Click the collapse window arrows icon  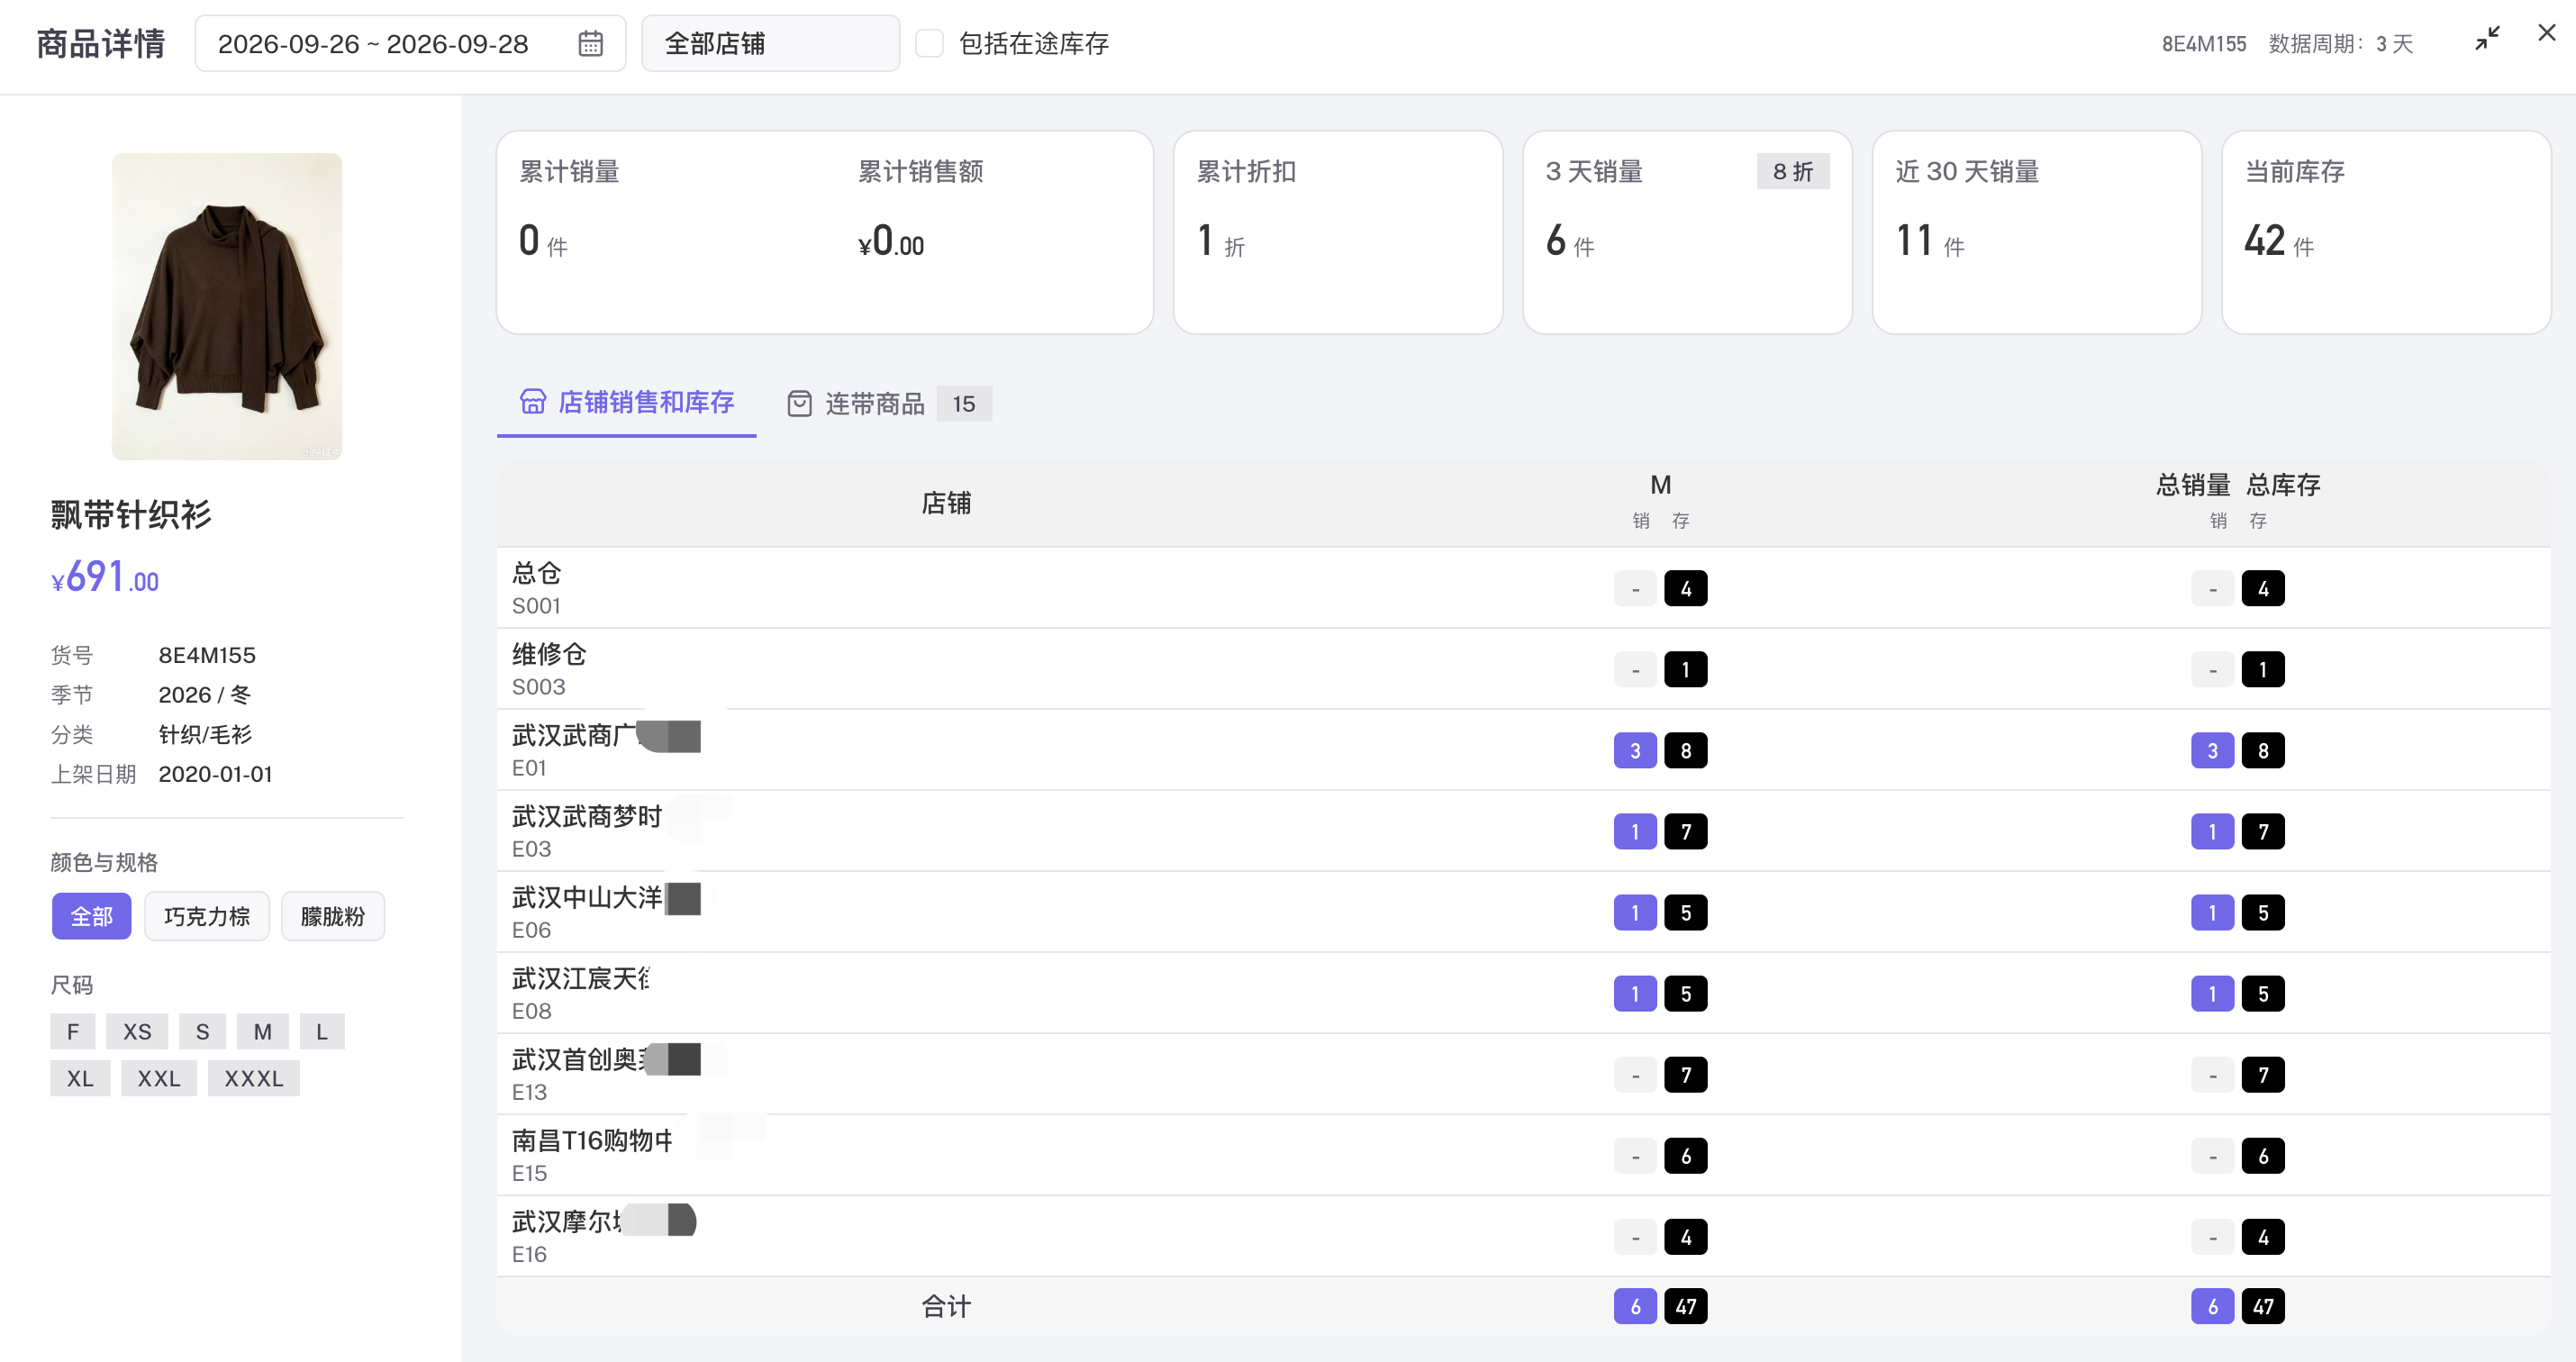(x=2487, y=39)
